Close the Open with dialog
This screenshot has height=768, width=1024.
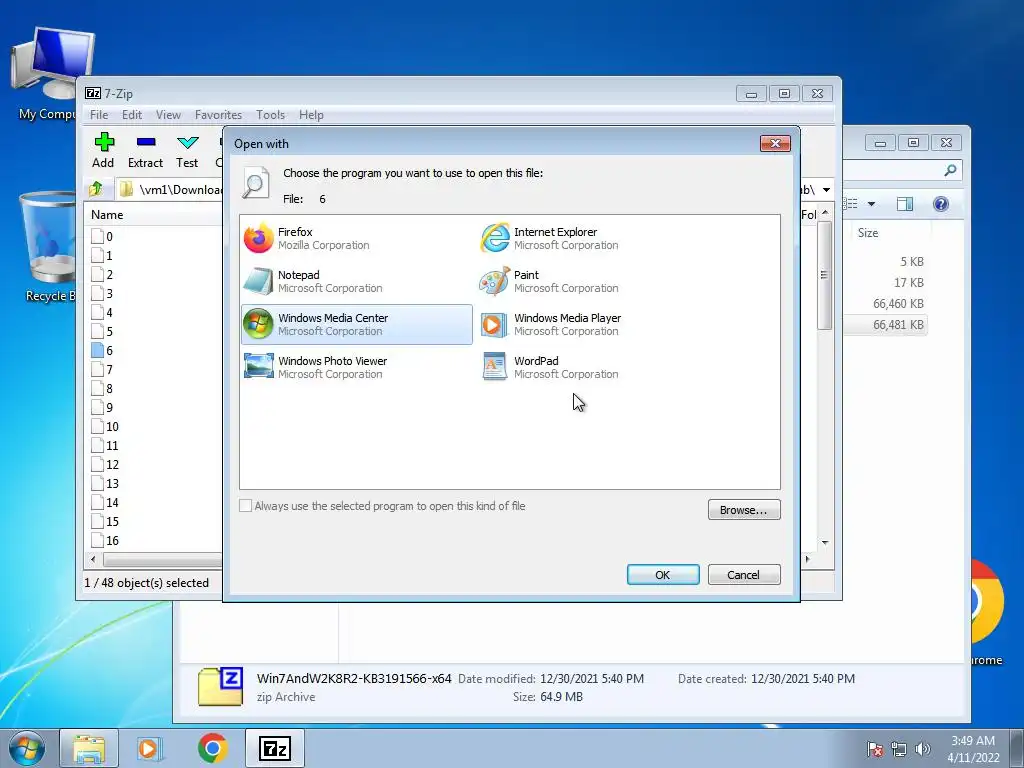(x=775, y=143)
